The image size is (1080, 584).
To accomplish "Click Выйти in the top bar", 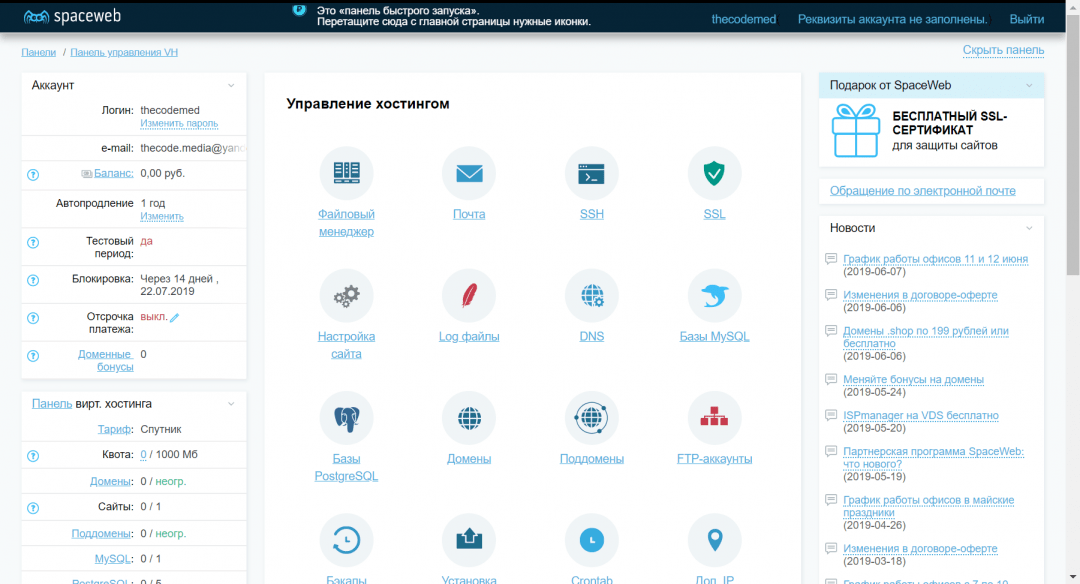I will pyautogui.click(x=1026, y=19).
